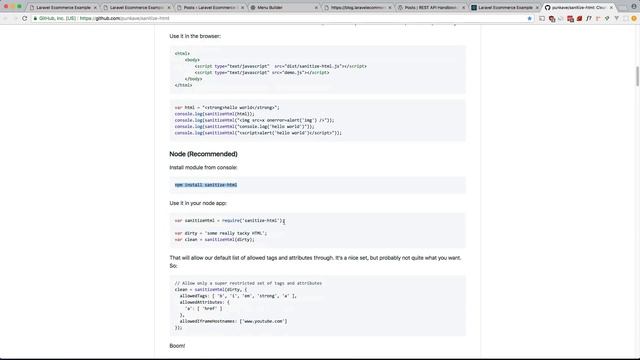
Task: Click GitHub favicon on the sanitize-html tab
Action: point(548,7)
